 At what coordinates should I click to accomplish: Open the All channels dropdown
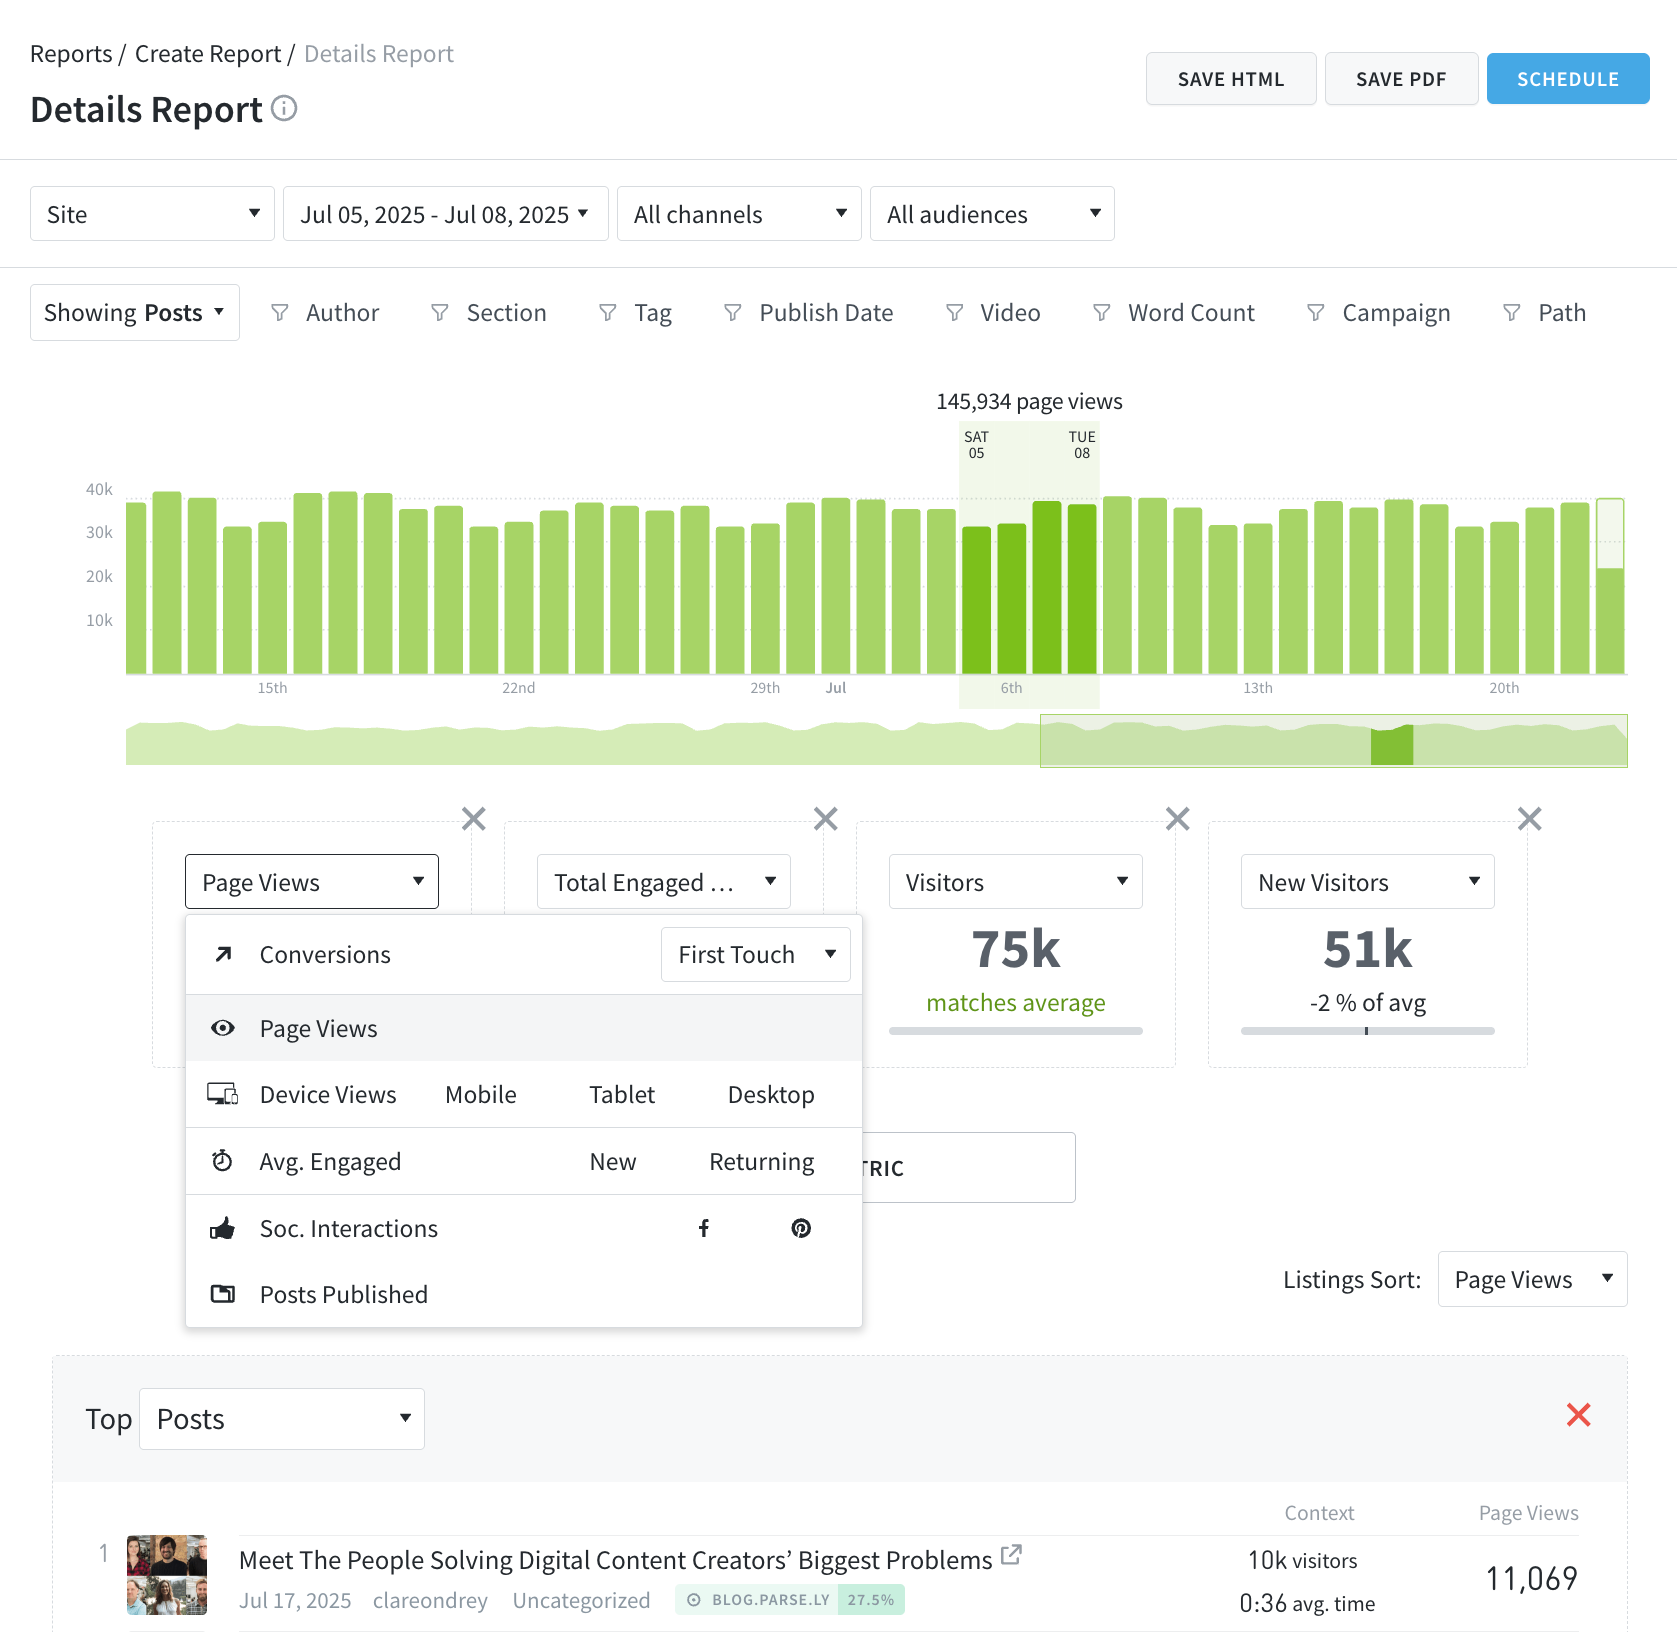click(739, 214)
